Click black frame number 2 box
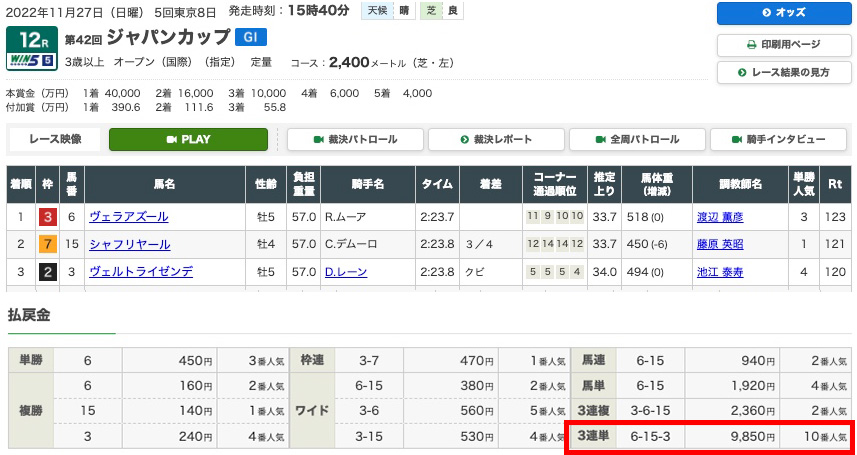The width and height of the screenshot is (857, 455). click(x=48, y=272)
